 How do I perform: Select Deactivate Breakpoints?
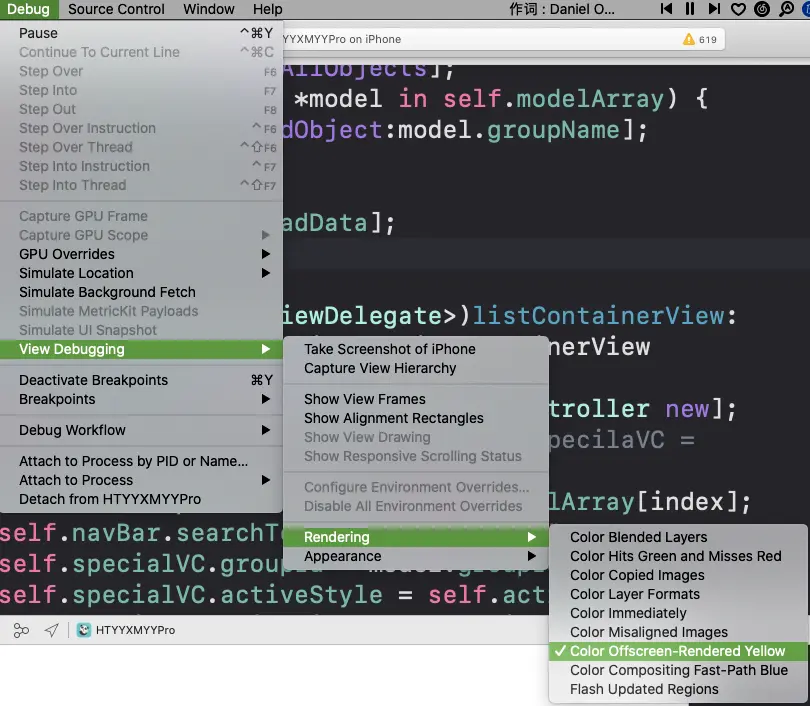pyautogui.click(x=141, y=380)
